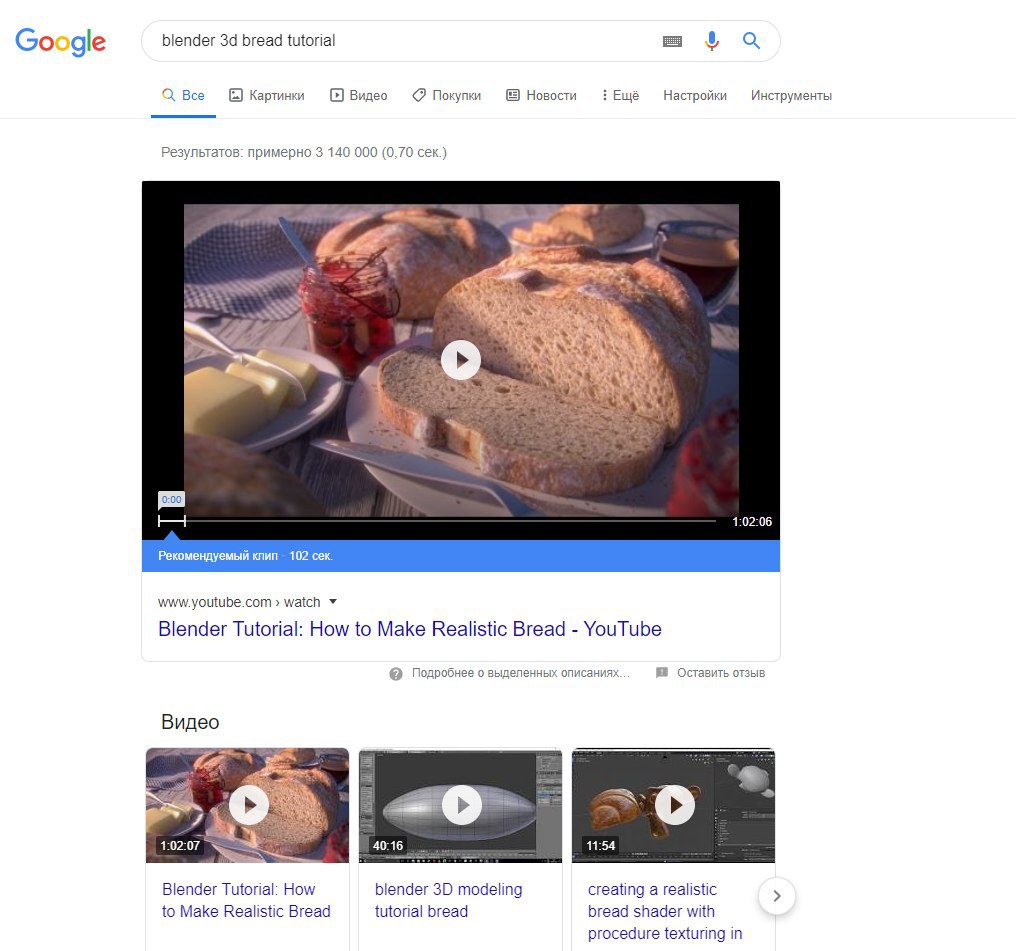This screenshot has height=951, width=1016.
Task: Switch to the Новости tab
Action: click(x=541, y=95)
